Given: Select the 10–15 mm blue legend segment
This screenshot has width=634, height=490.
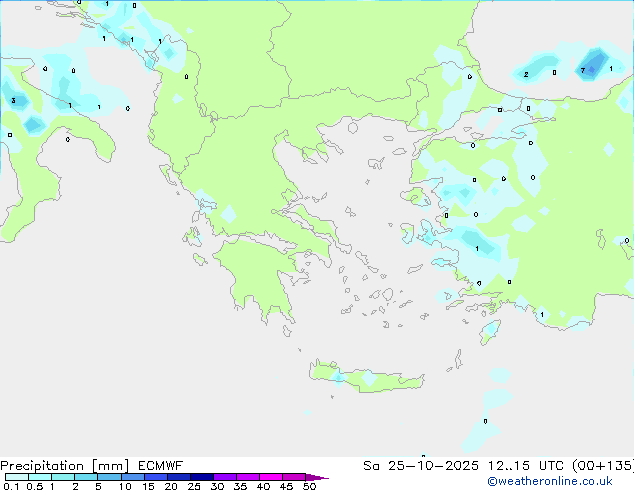Looking at the screenshot, I should coord(132,477).
